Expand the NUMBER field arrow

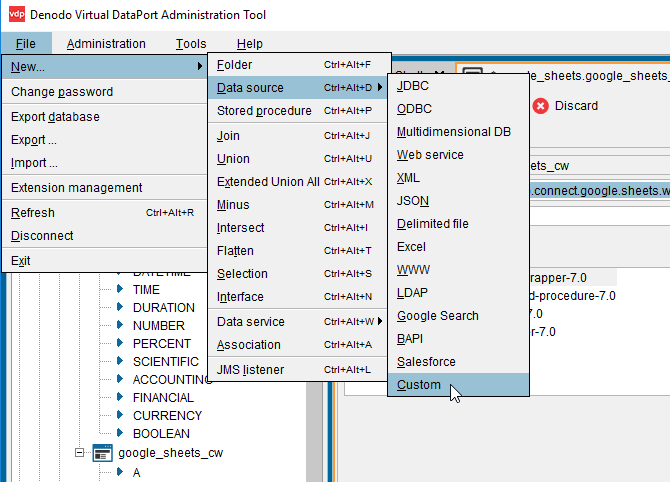(x=120, y=325)
